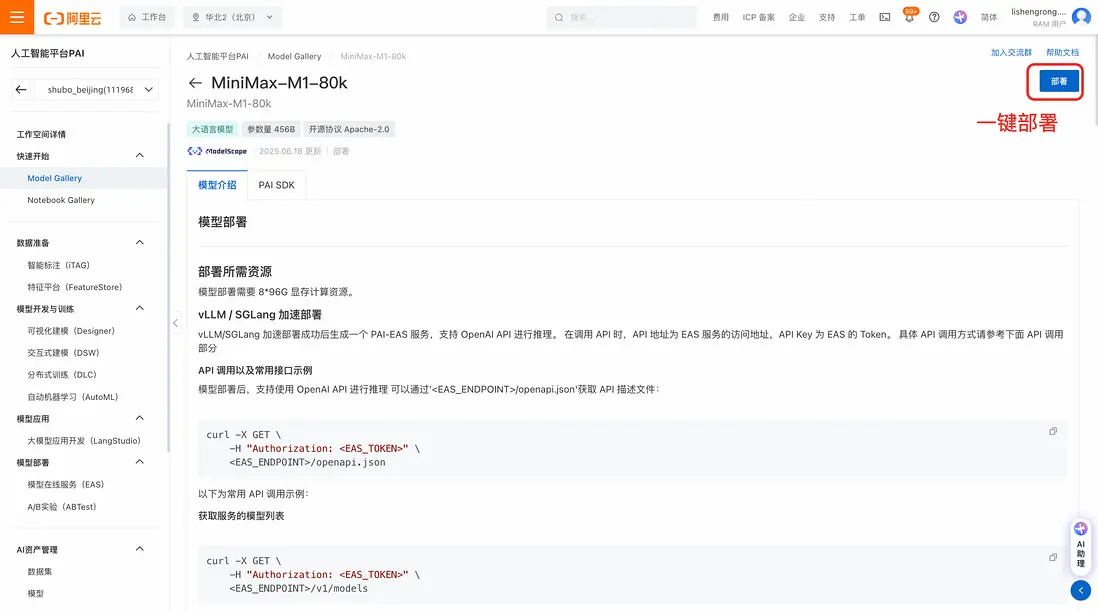Open 交互式建模（DSW）
This screenshot has width=1098, height=611.
(x=64, y=353)
